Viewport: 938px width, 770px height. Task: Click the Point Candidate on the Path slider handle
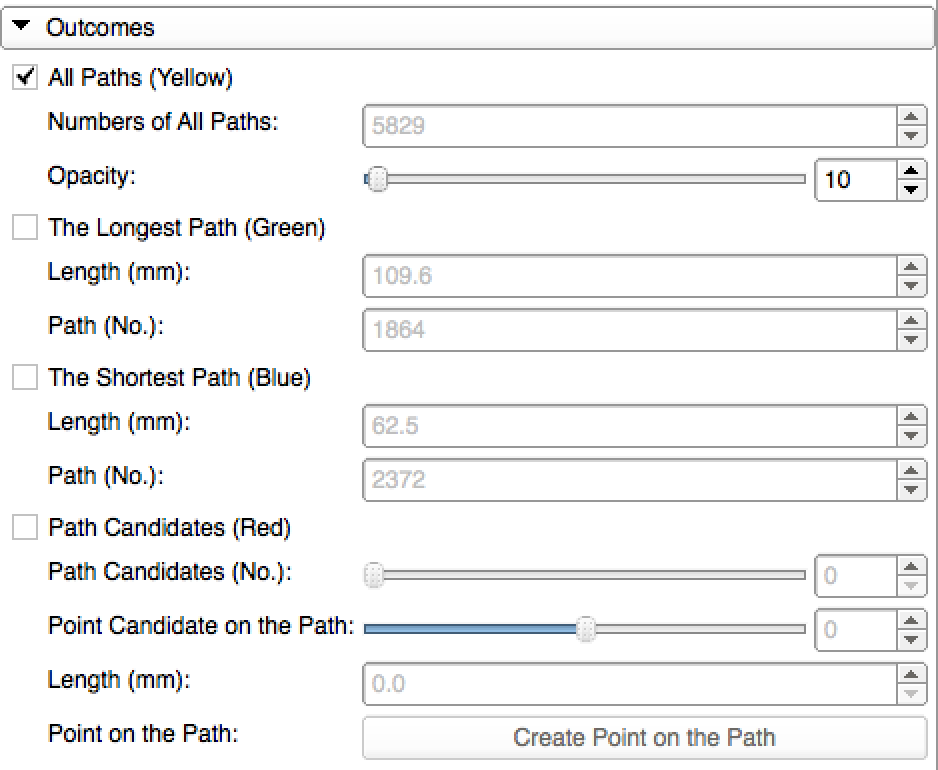(x=587, y=629)
